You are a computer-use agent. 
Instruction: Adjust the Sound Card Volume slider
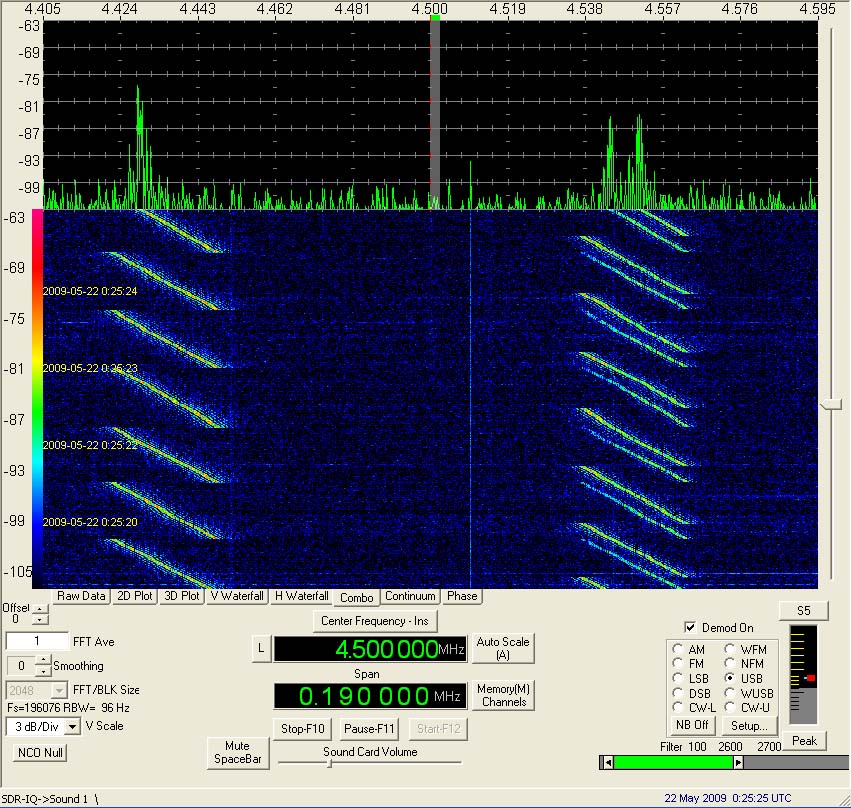(329, 763)
